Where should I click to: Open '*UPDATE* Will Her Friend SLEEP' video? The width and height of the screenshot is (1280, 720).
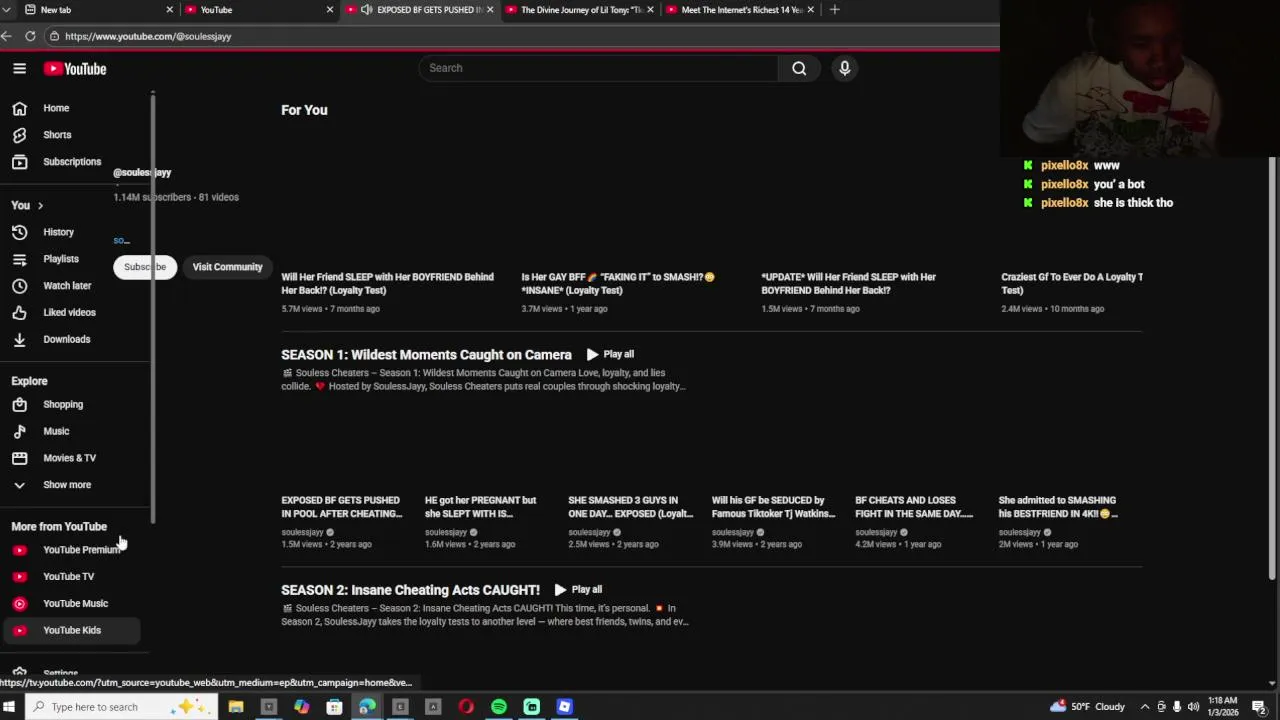coord(848,284)
